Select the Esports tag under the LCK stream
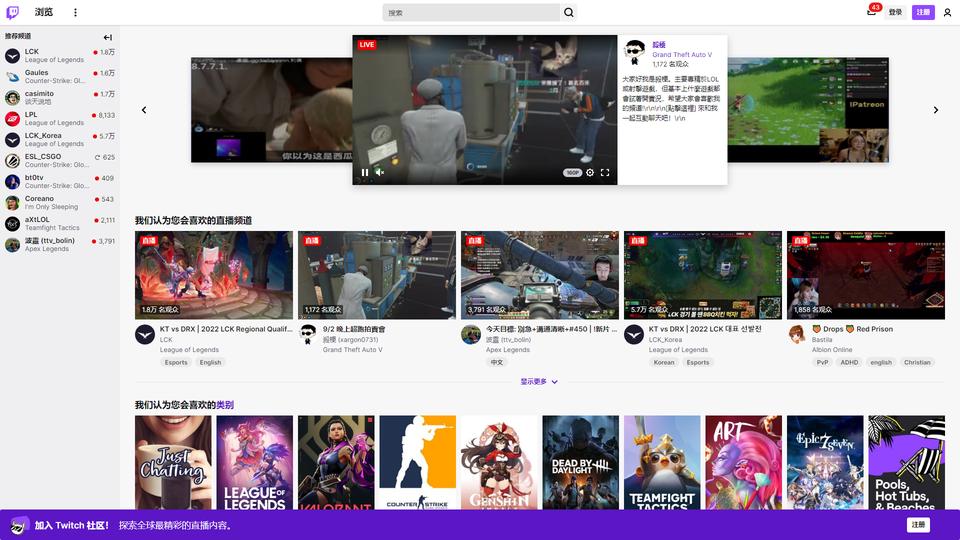 click(x=176, y=362)
